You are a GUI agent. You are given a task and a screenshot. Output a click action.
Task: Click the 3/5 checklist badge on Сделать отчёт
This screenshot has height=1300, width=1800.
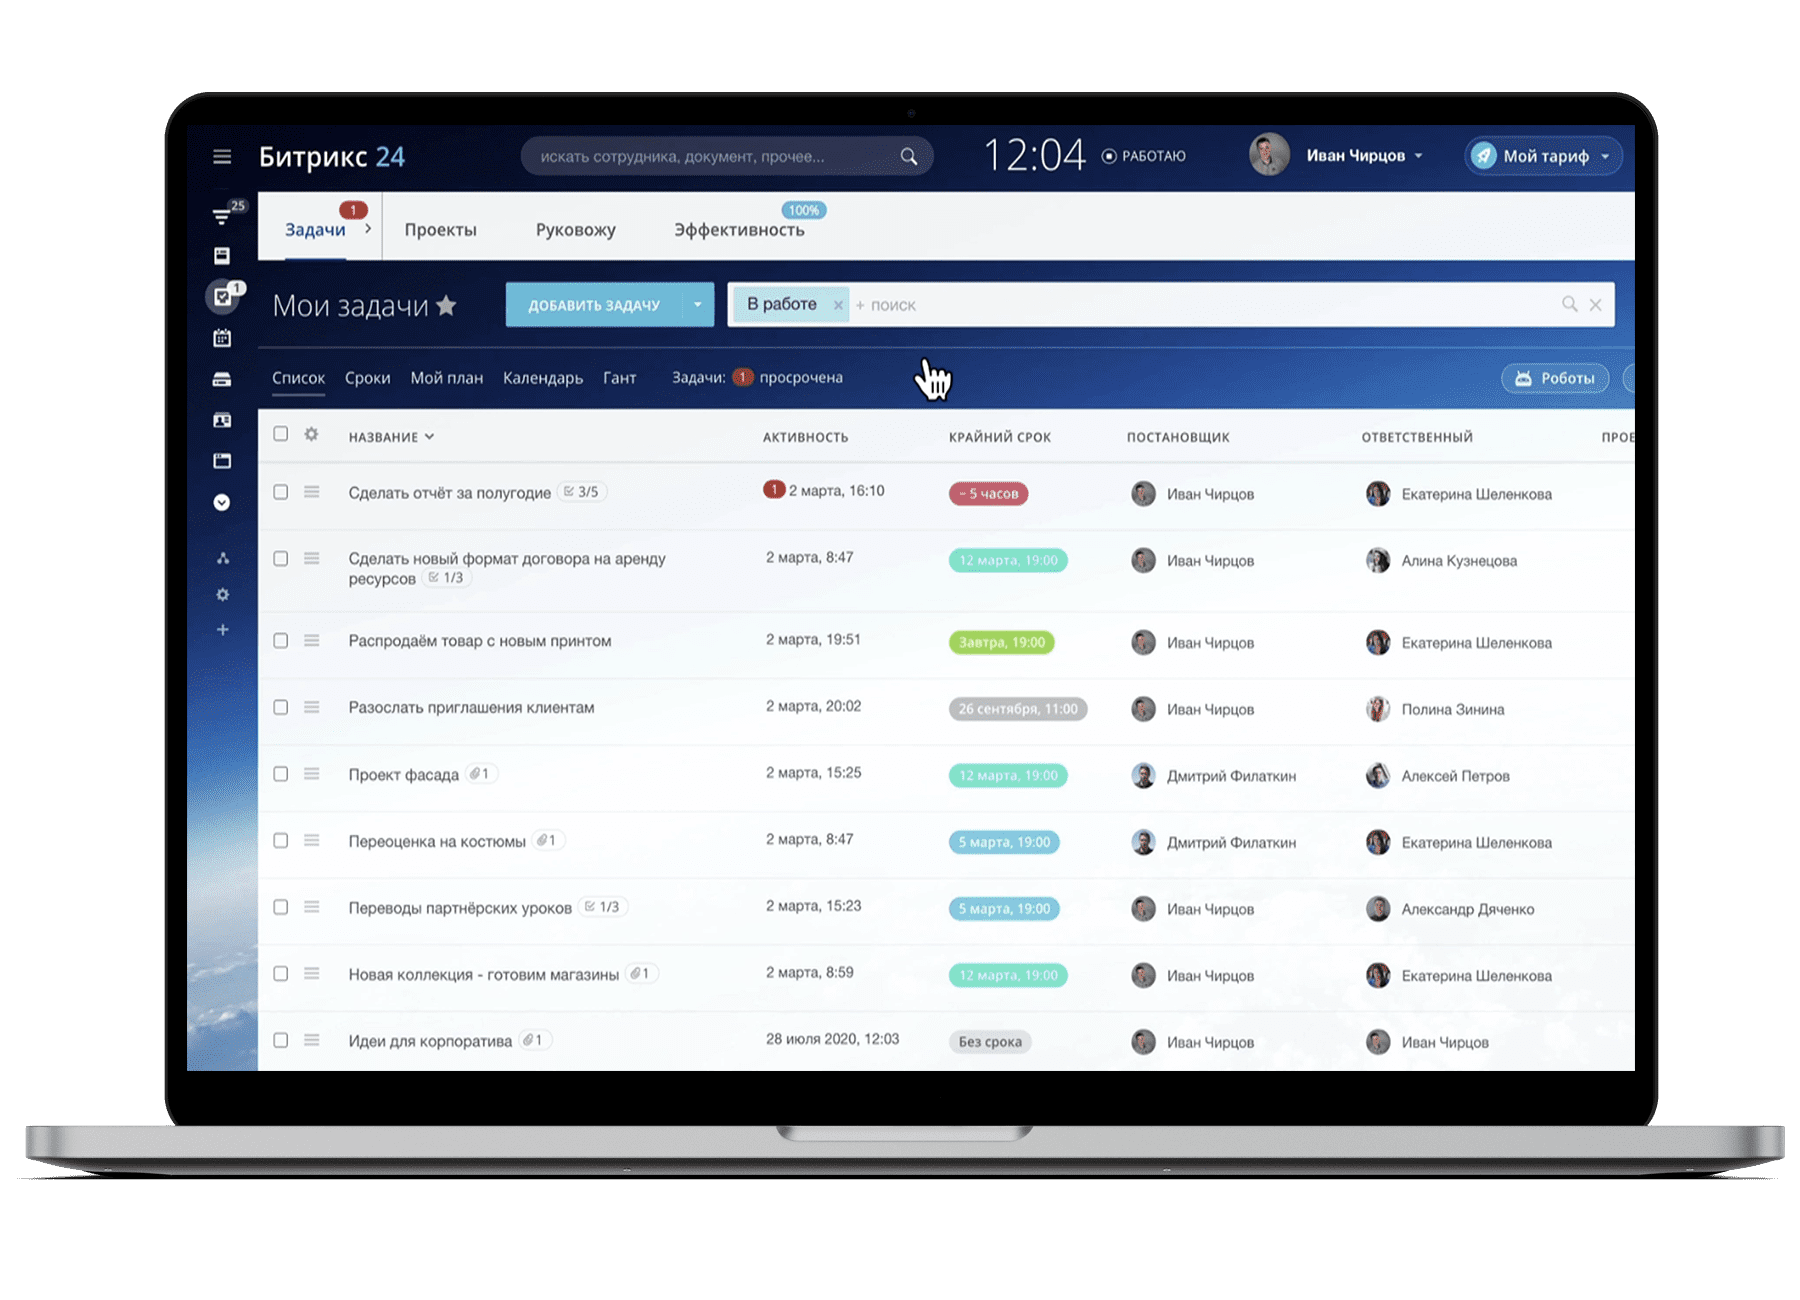point(581,492)
